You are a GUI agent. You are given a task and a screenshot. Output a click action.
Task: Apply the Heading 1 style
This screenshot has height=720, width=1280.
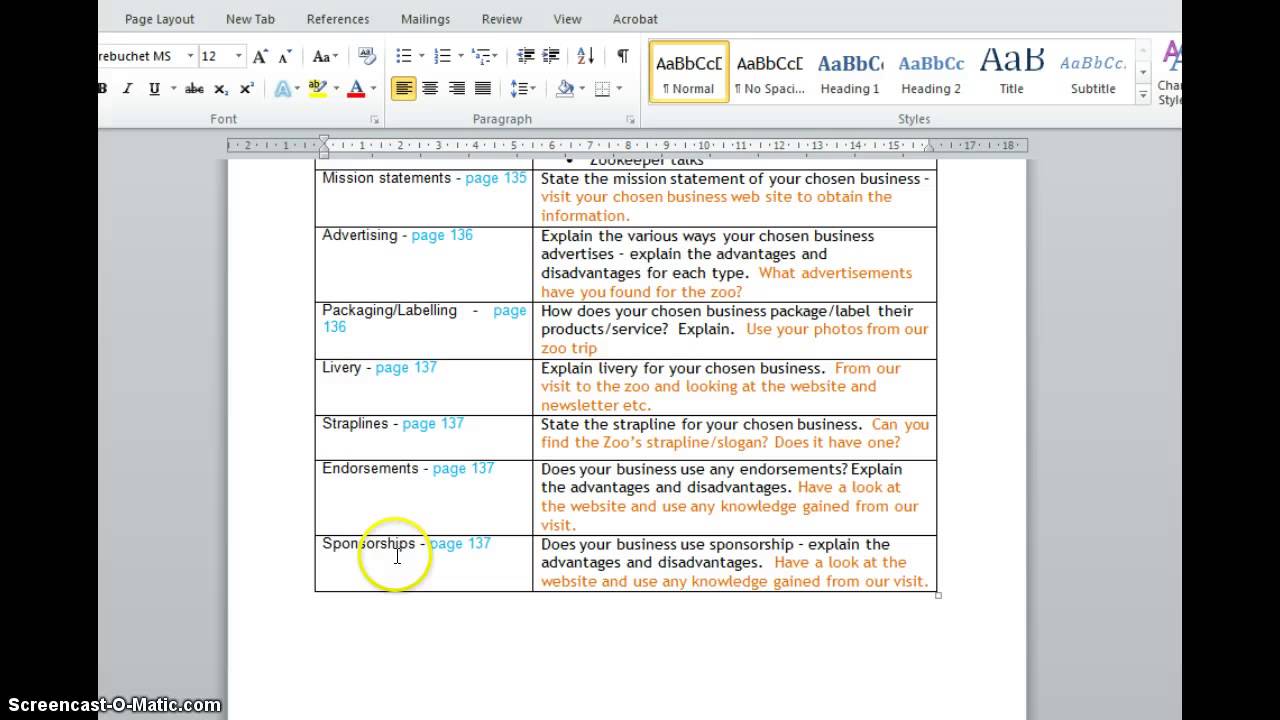[x=851, y=72]
